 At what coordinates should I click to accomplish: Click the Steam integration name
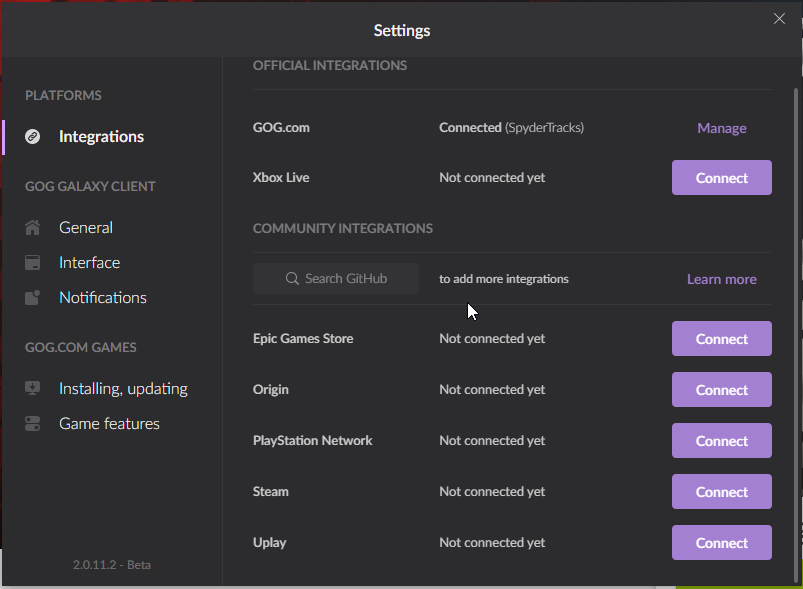pyautogui.click(x=271, y=492)
